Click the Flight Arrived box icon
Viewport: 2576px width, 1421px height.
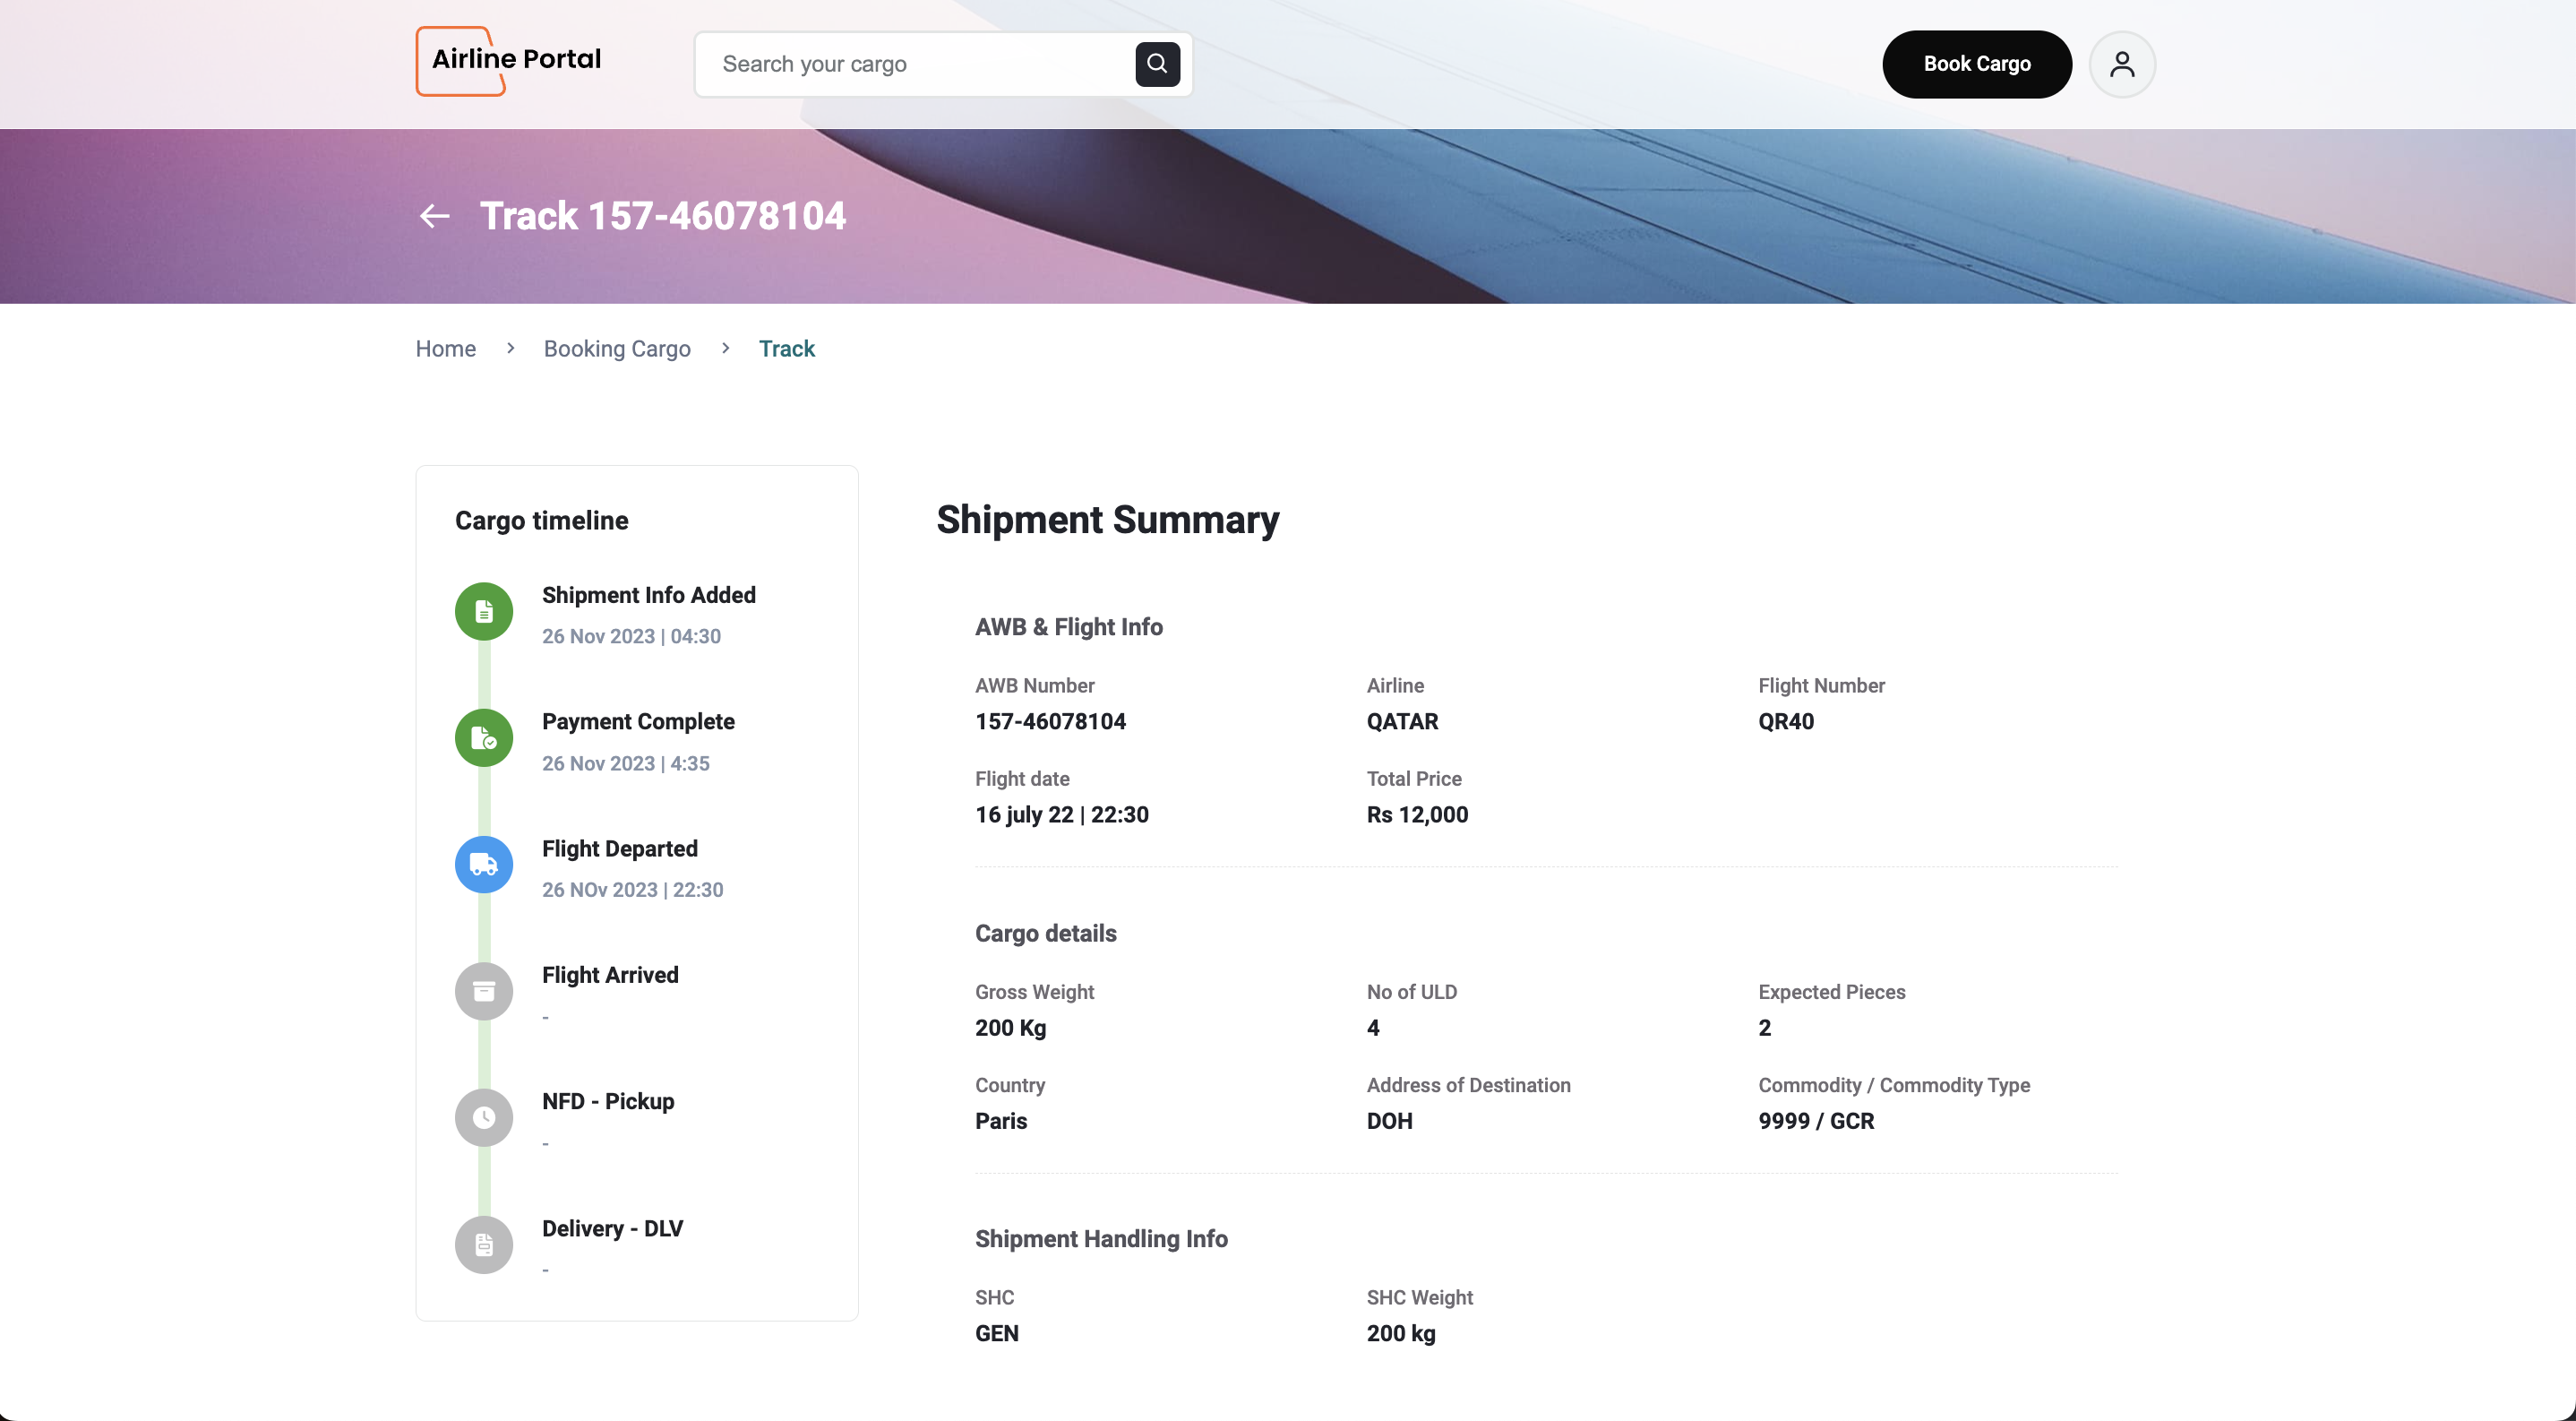[x=484, y=991]
